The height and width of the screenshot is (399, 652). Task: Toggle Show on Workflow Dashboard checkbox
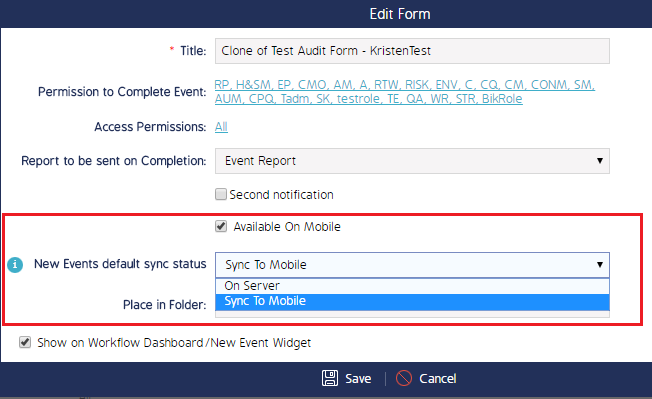25,342
